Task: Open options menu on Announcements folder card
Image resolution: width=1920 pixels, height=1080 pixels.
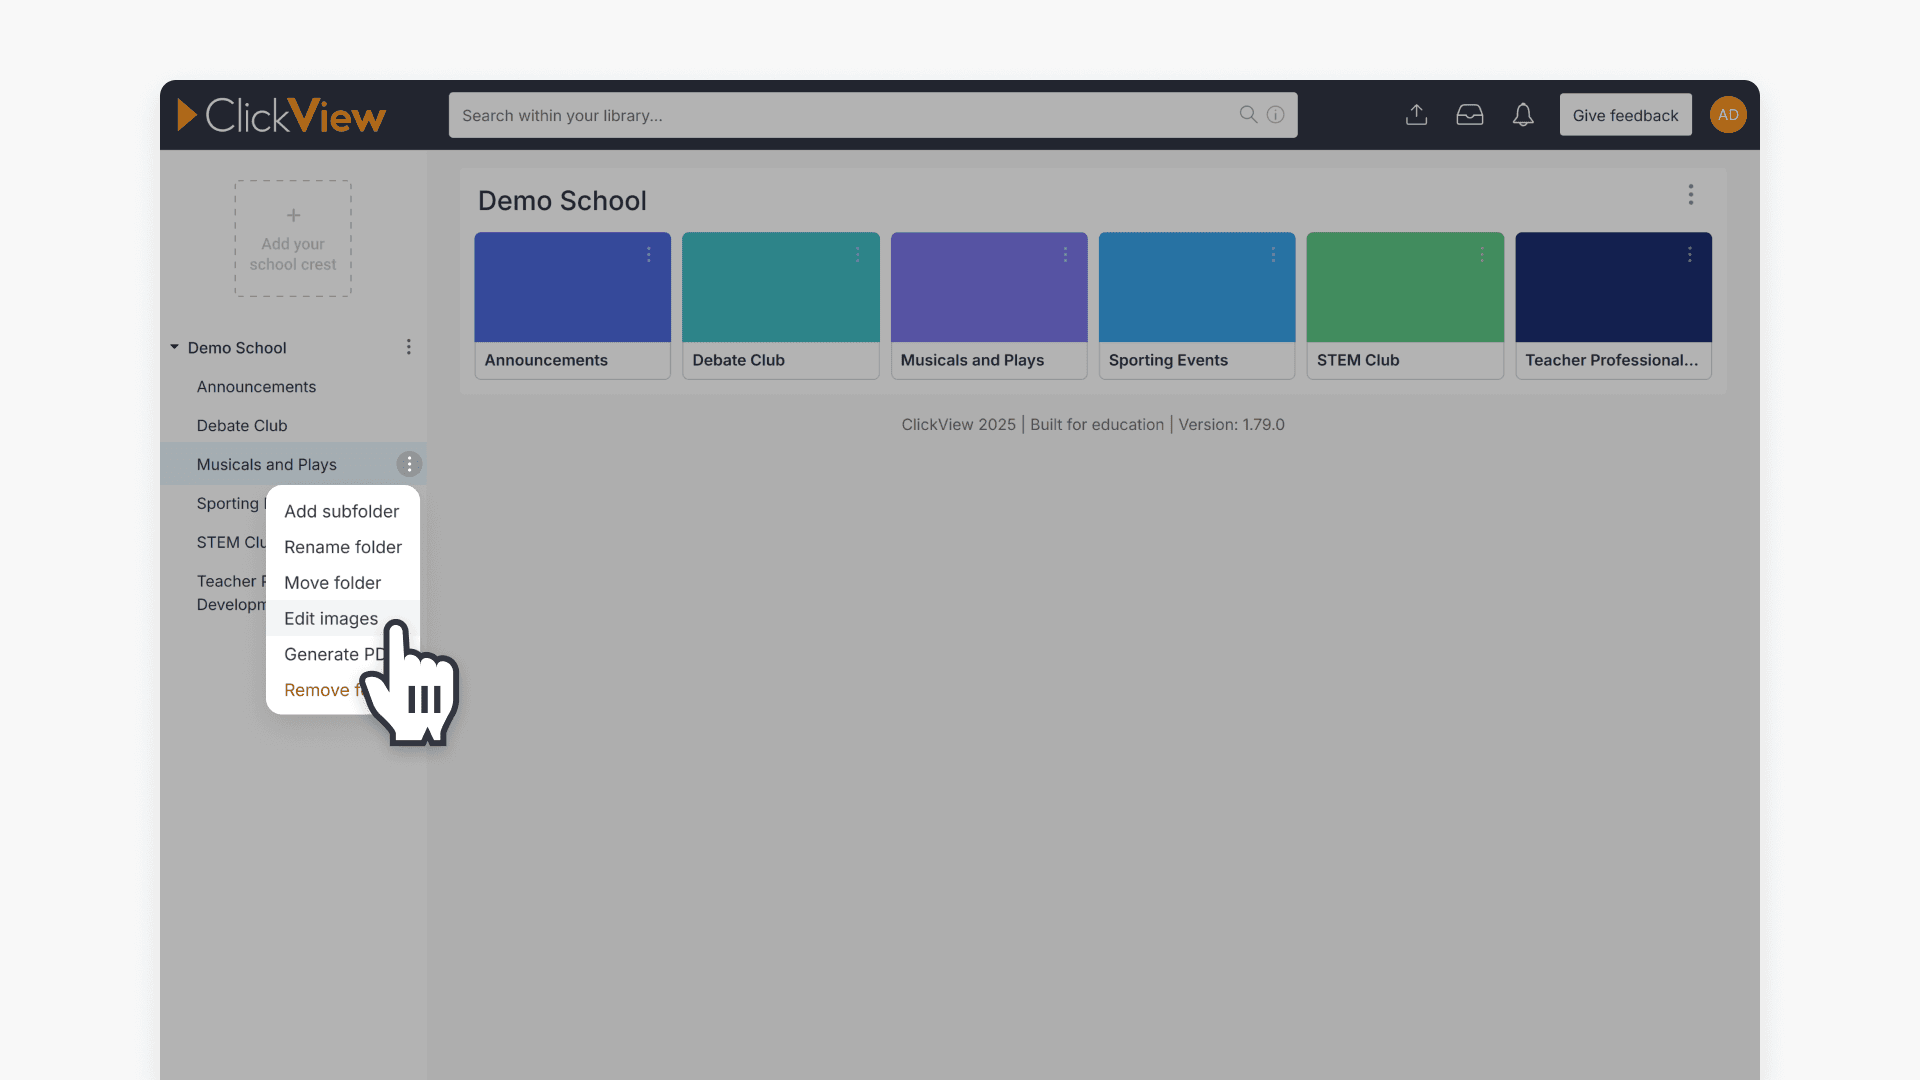Action: coord(649,255)
